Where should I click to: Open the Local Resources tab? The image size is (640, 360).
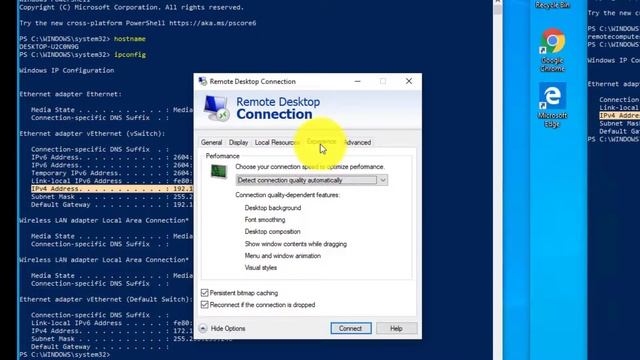(277, 142)
